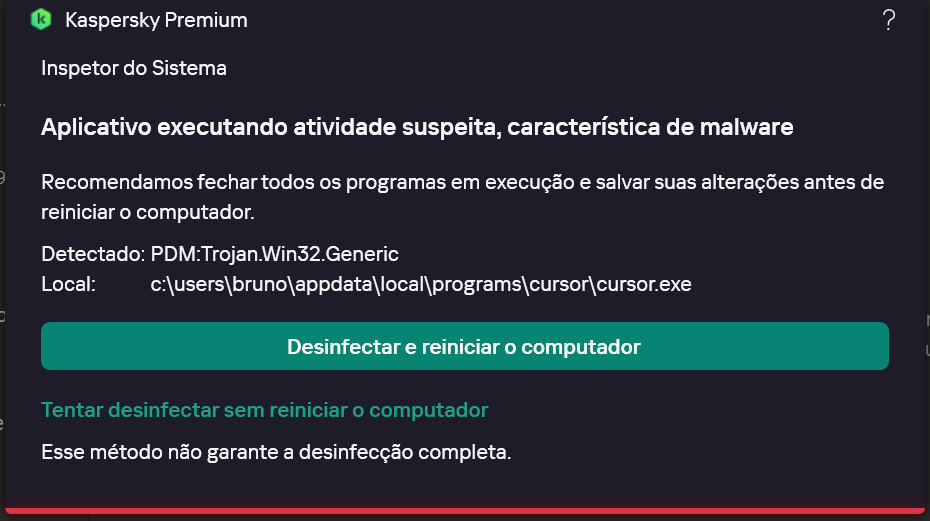Image resolution: width=930 pixels, height=521 pixels.
Task: Click the reiniciar o computador sentence ending
Action: 148,212
